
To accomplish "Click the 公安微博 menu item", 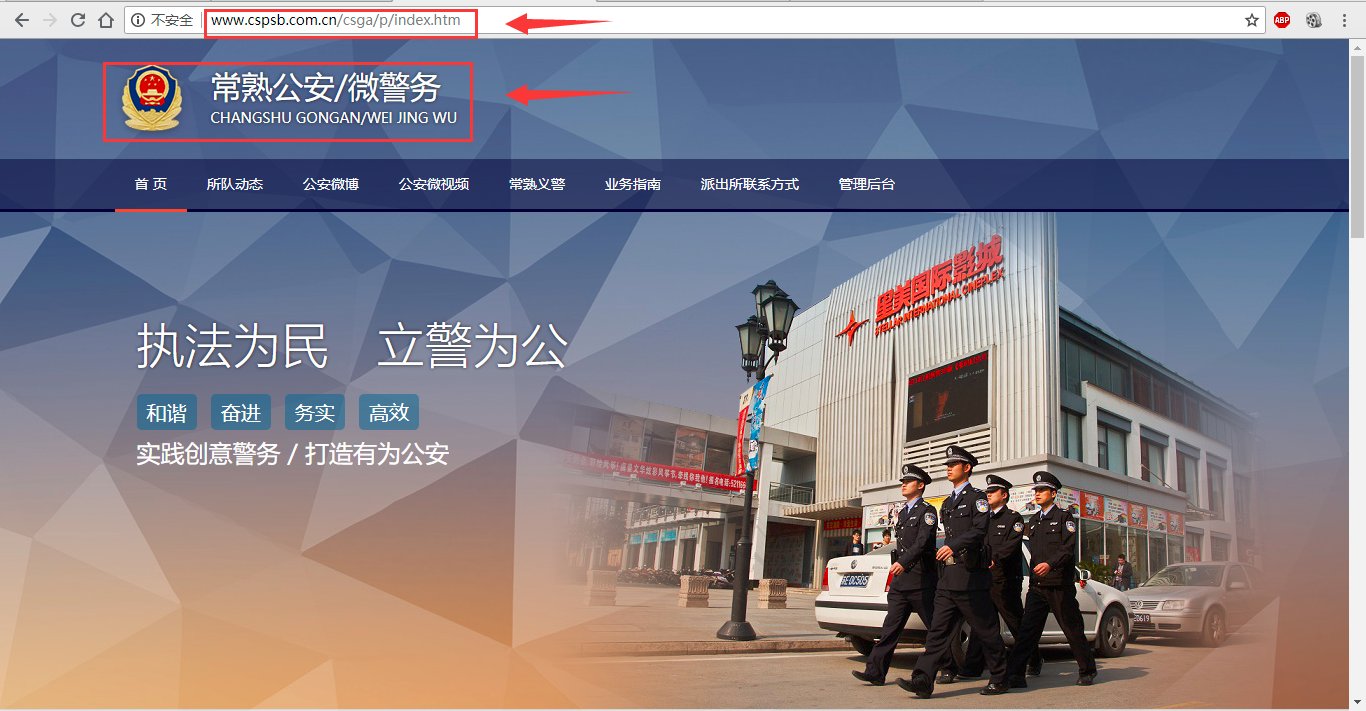I will tap(331, 184).
